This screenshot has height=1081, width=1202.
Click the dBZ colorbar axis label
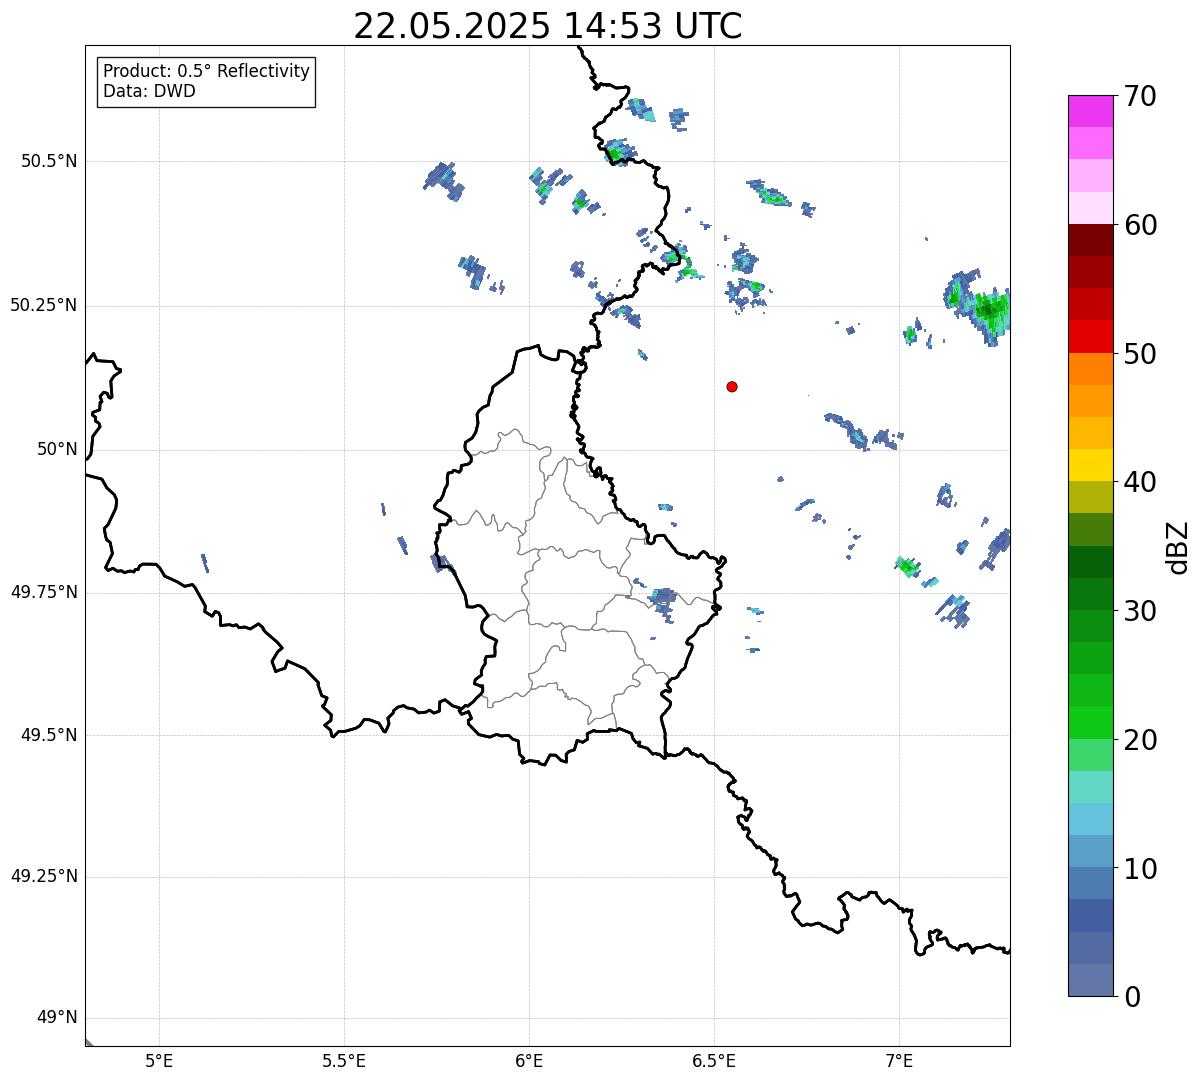1178,547
